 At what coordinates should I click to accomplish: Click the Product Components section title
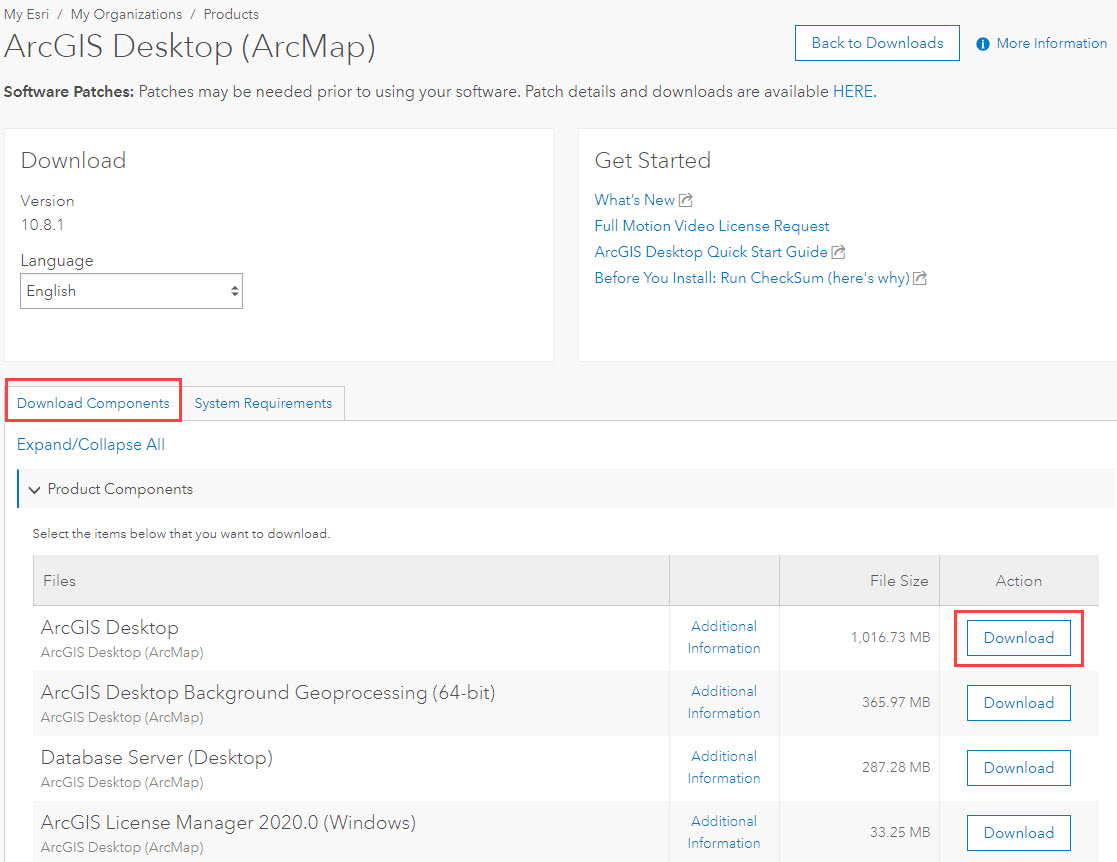coord(120,489)
